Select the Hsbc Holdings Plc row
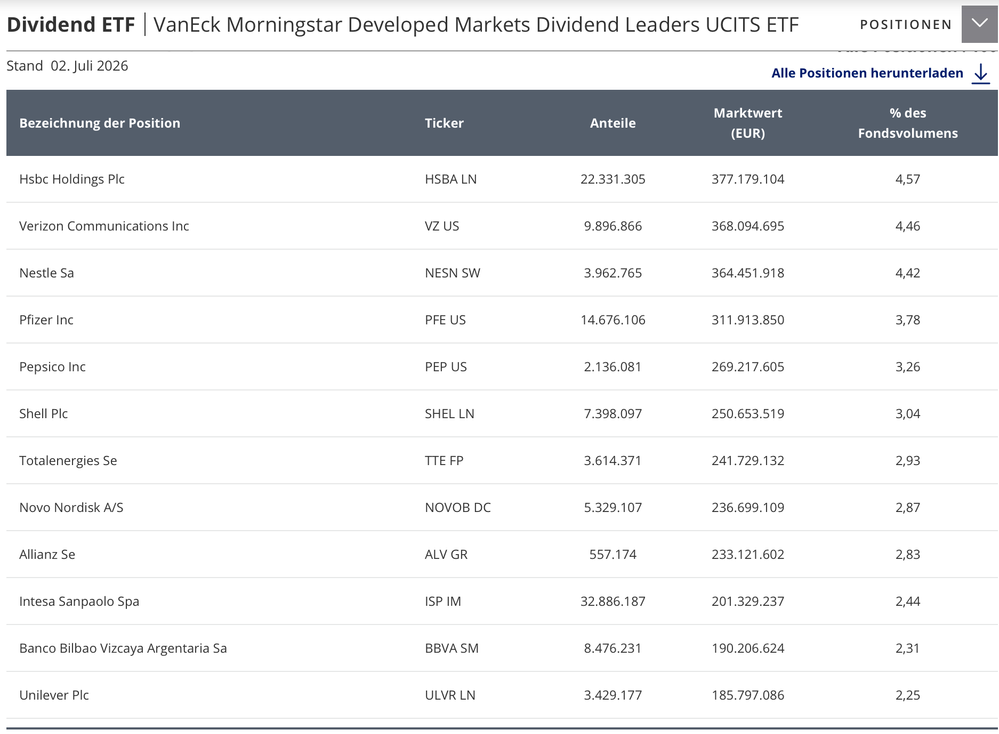Image resolution: width=999 pixels, height=734 pixels. coord(502,179)
